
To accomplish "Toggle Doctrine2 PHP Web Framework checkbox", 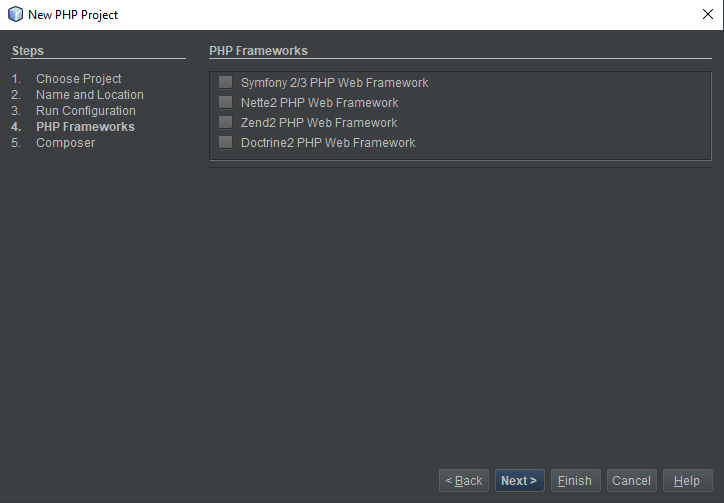I will click(x=225, y=142).
